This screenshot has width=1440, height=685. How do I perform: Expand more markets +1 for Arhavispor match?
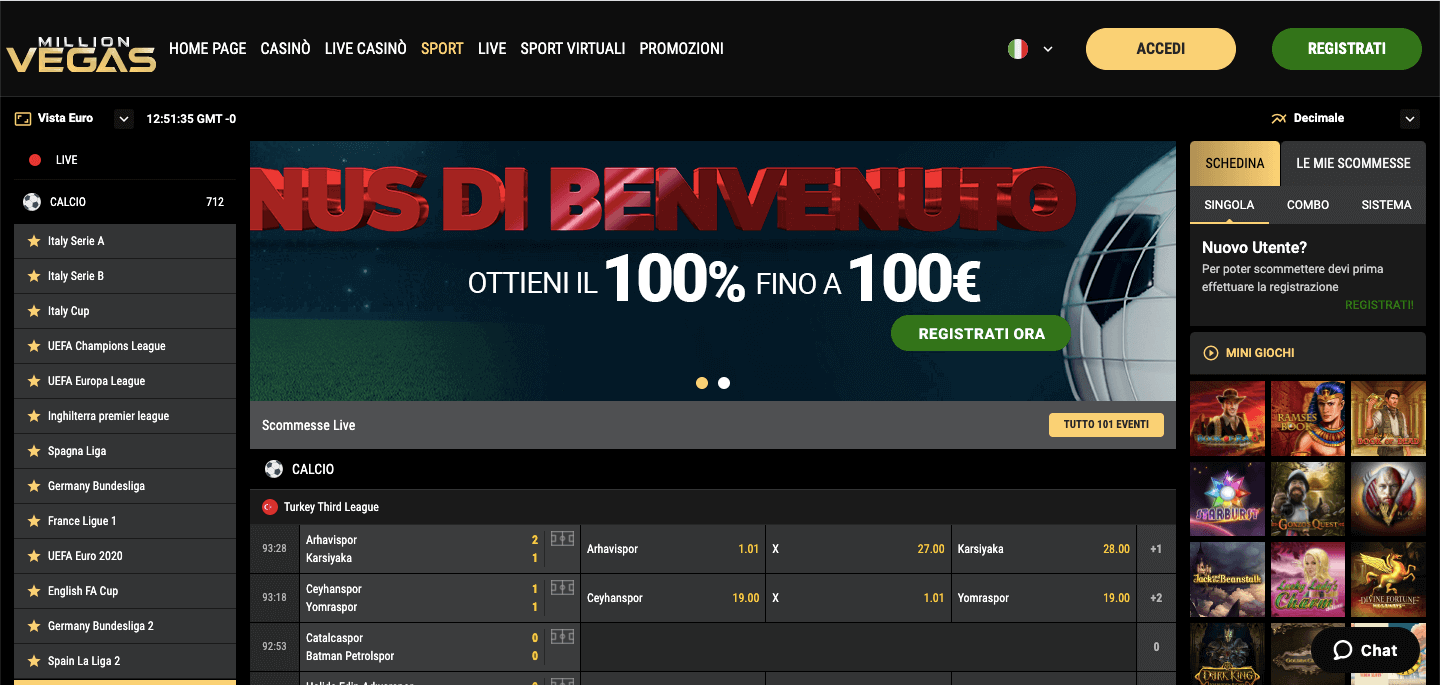(x=1156, y=549)
